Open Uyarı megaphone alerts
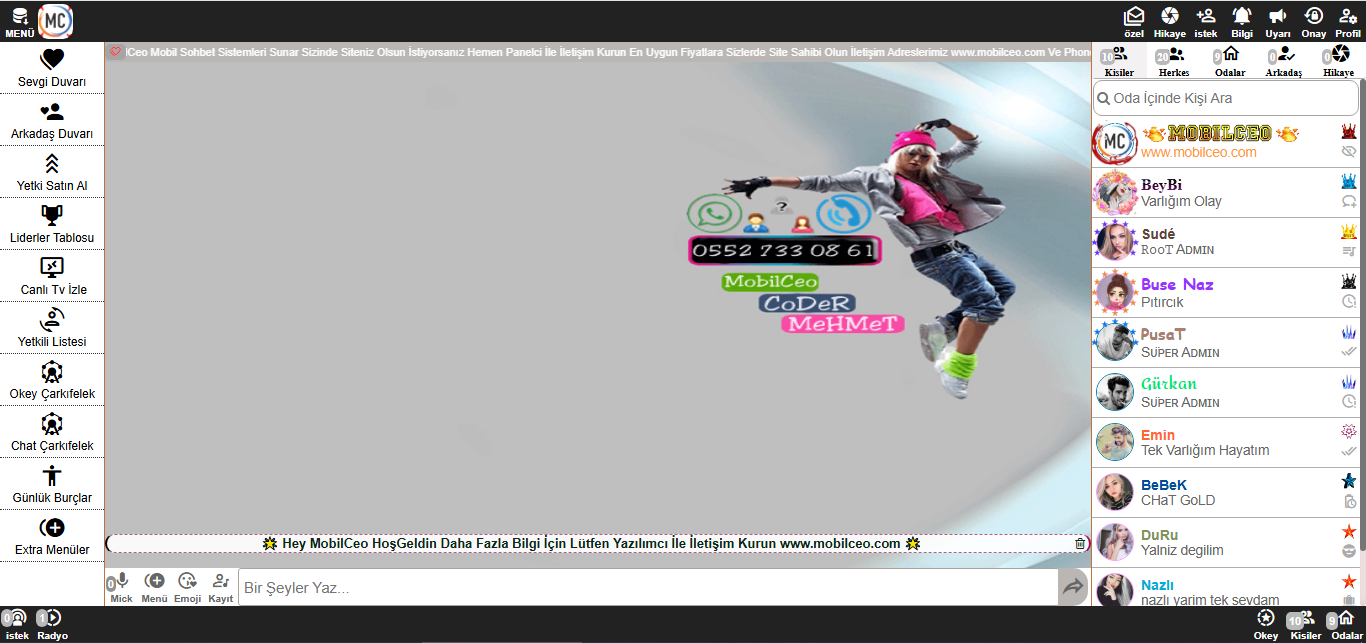 1278,21
